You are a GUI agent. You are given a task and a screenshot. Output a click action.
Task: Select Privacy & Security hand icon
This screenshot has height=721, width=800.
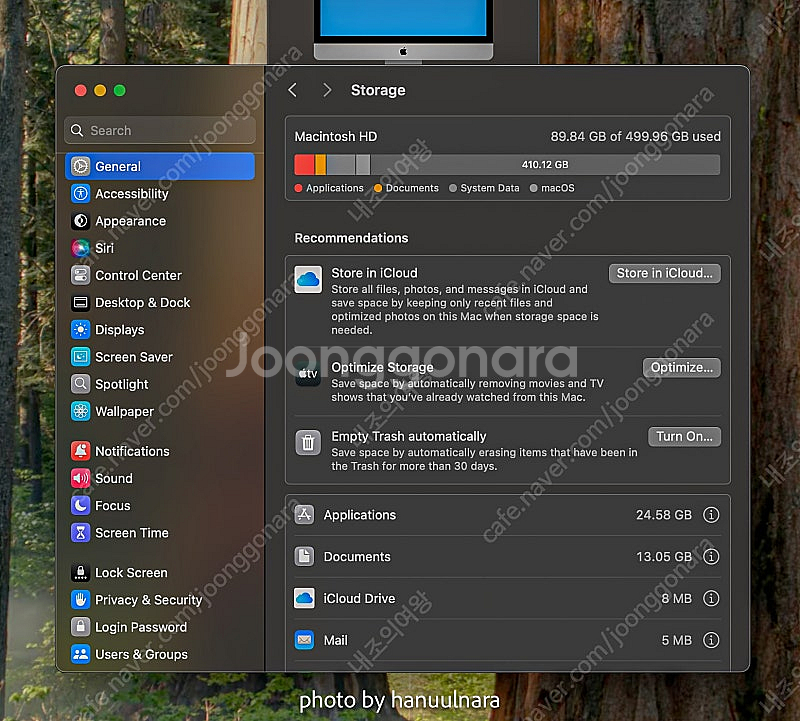pyautogui.click(x=81, y=600)
